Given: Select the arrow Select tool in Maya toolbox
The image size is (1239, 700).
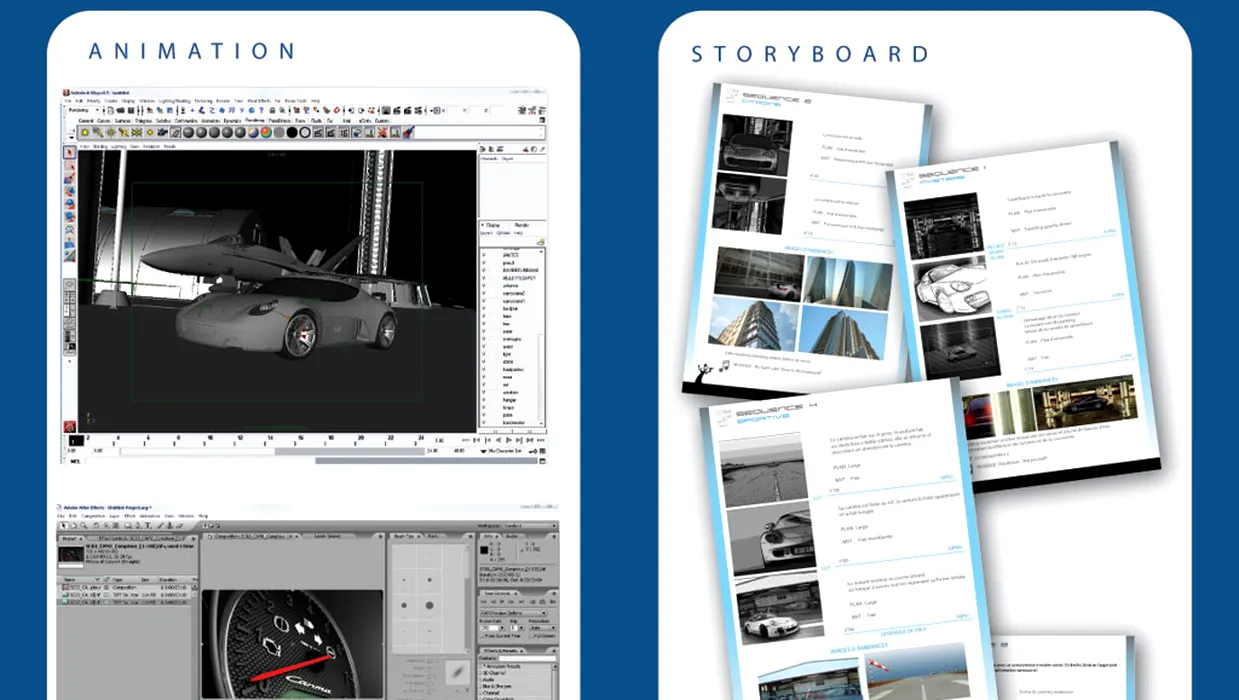Looking at the screenshot, I should coord(70,153).
